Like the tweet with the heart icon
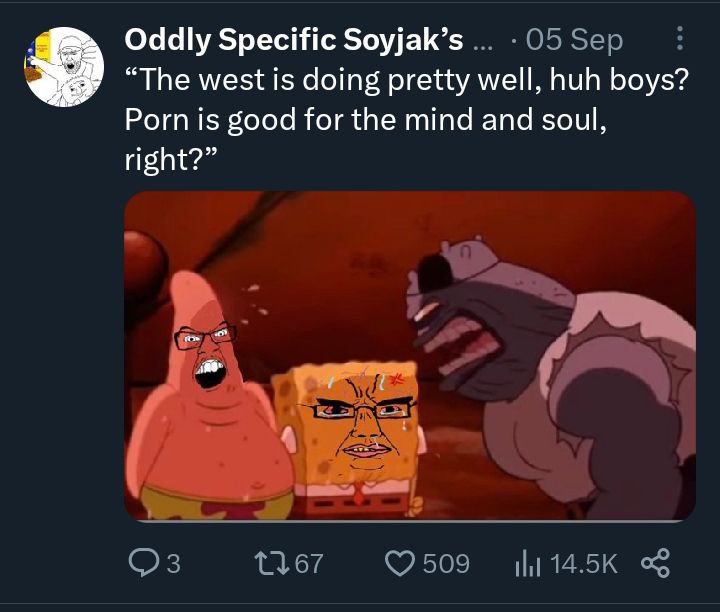This screenshot has height=612, width=720. [400, 563]
